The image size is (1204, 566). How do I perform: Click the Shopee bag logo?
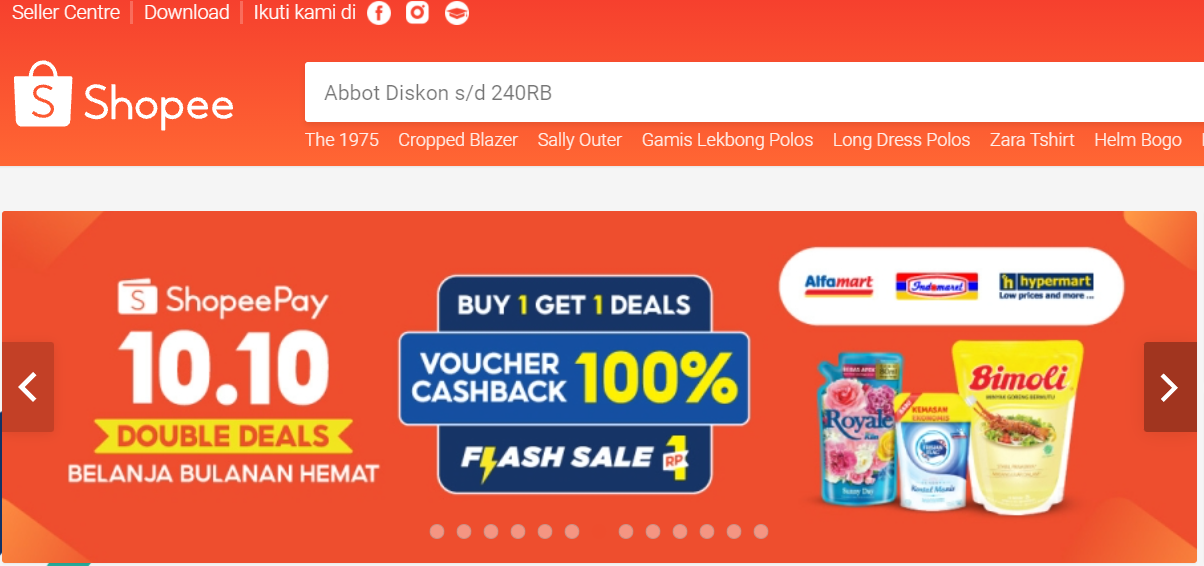click(x=43, y=95)
